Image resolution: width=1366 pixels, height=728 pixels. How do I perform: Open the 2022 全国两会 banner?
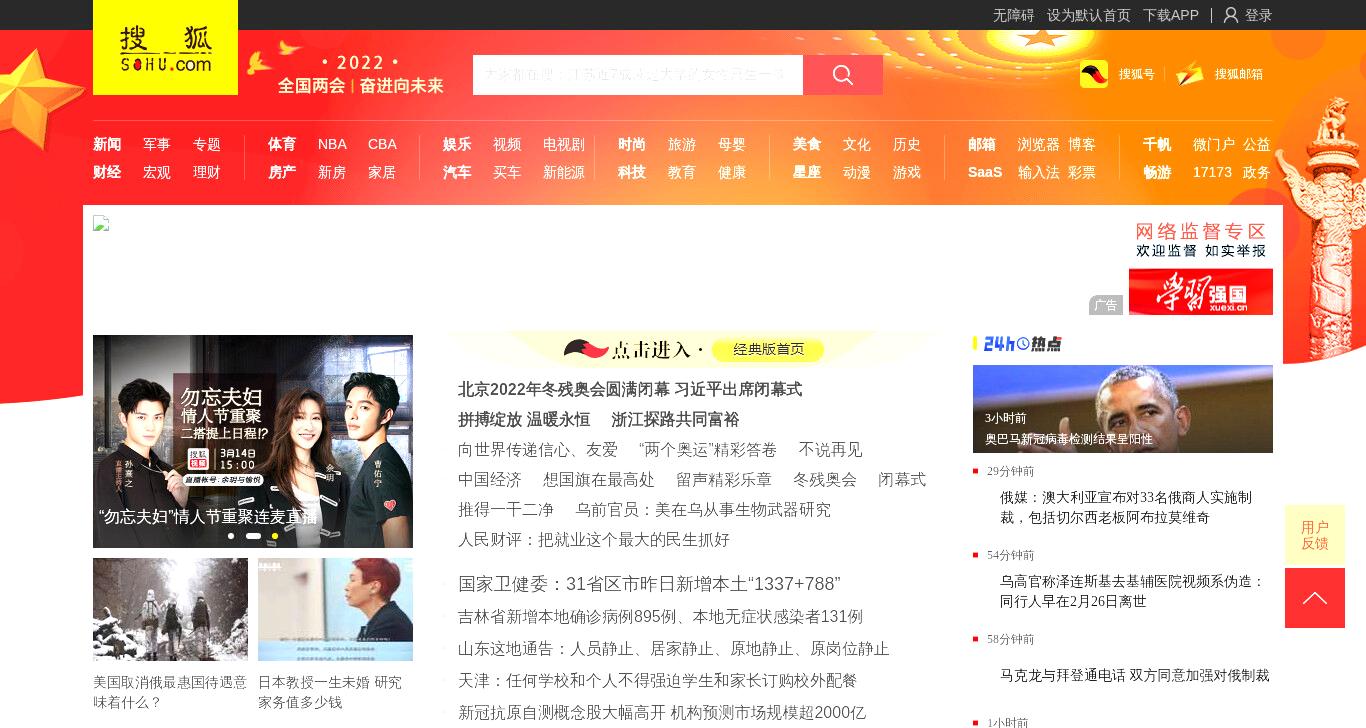[346, 72]
